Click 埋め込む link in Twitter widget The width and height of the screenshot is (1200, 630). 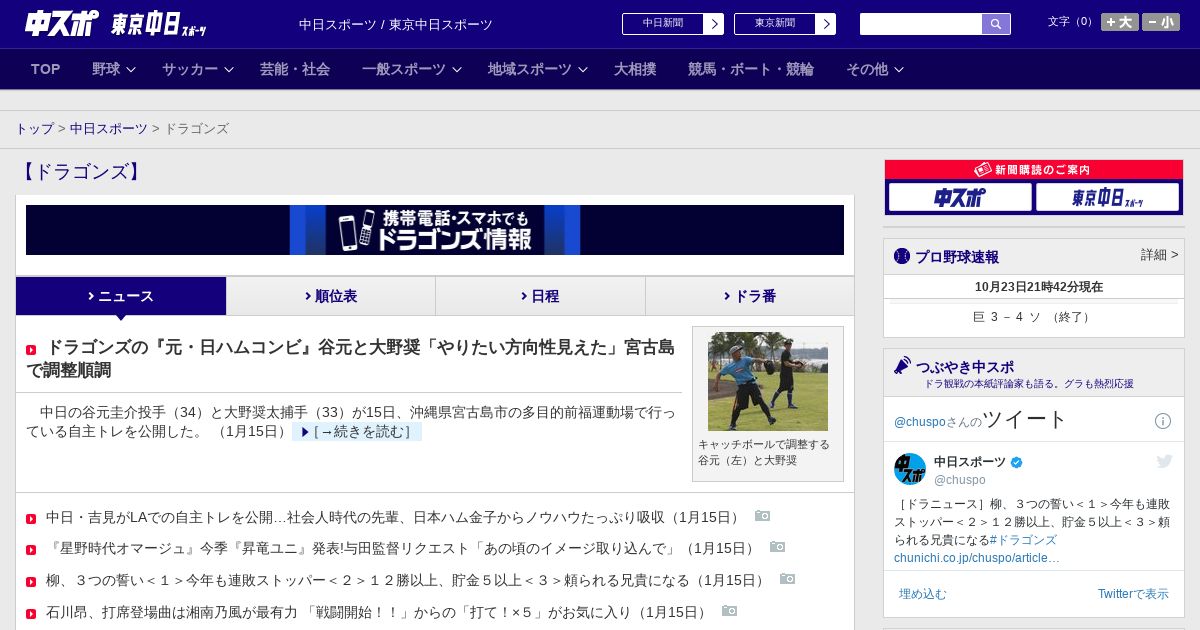coord(922,594)
